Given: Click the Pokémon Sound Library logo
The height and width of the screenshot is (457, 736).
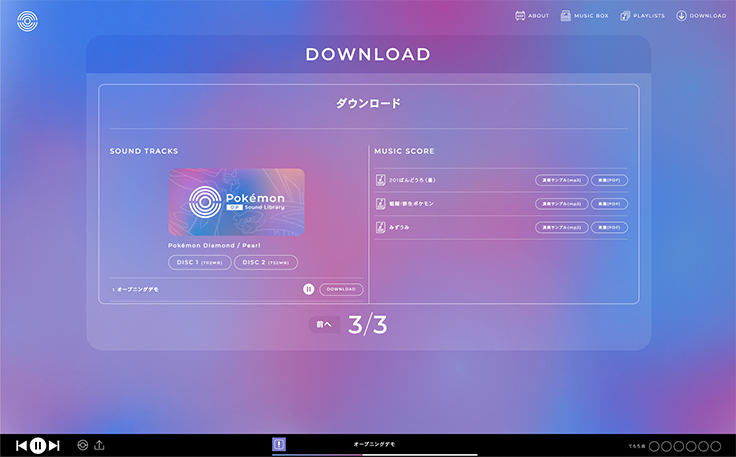Looking at the screenshot, I should (x=27, y=21).
